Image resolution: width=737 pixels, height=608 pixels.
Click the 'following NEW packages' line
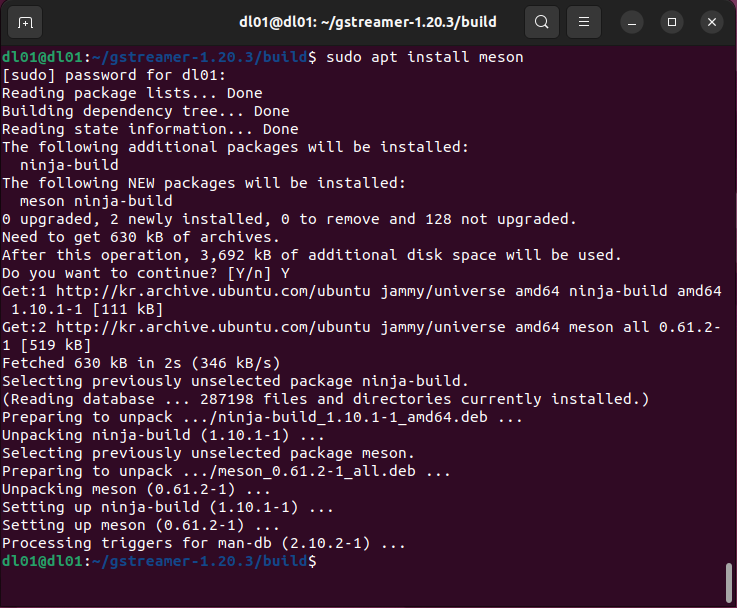204,183
